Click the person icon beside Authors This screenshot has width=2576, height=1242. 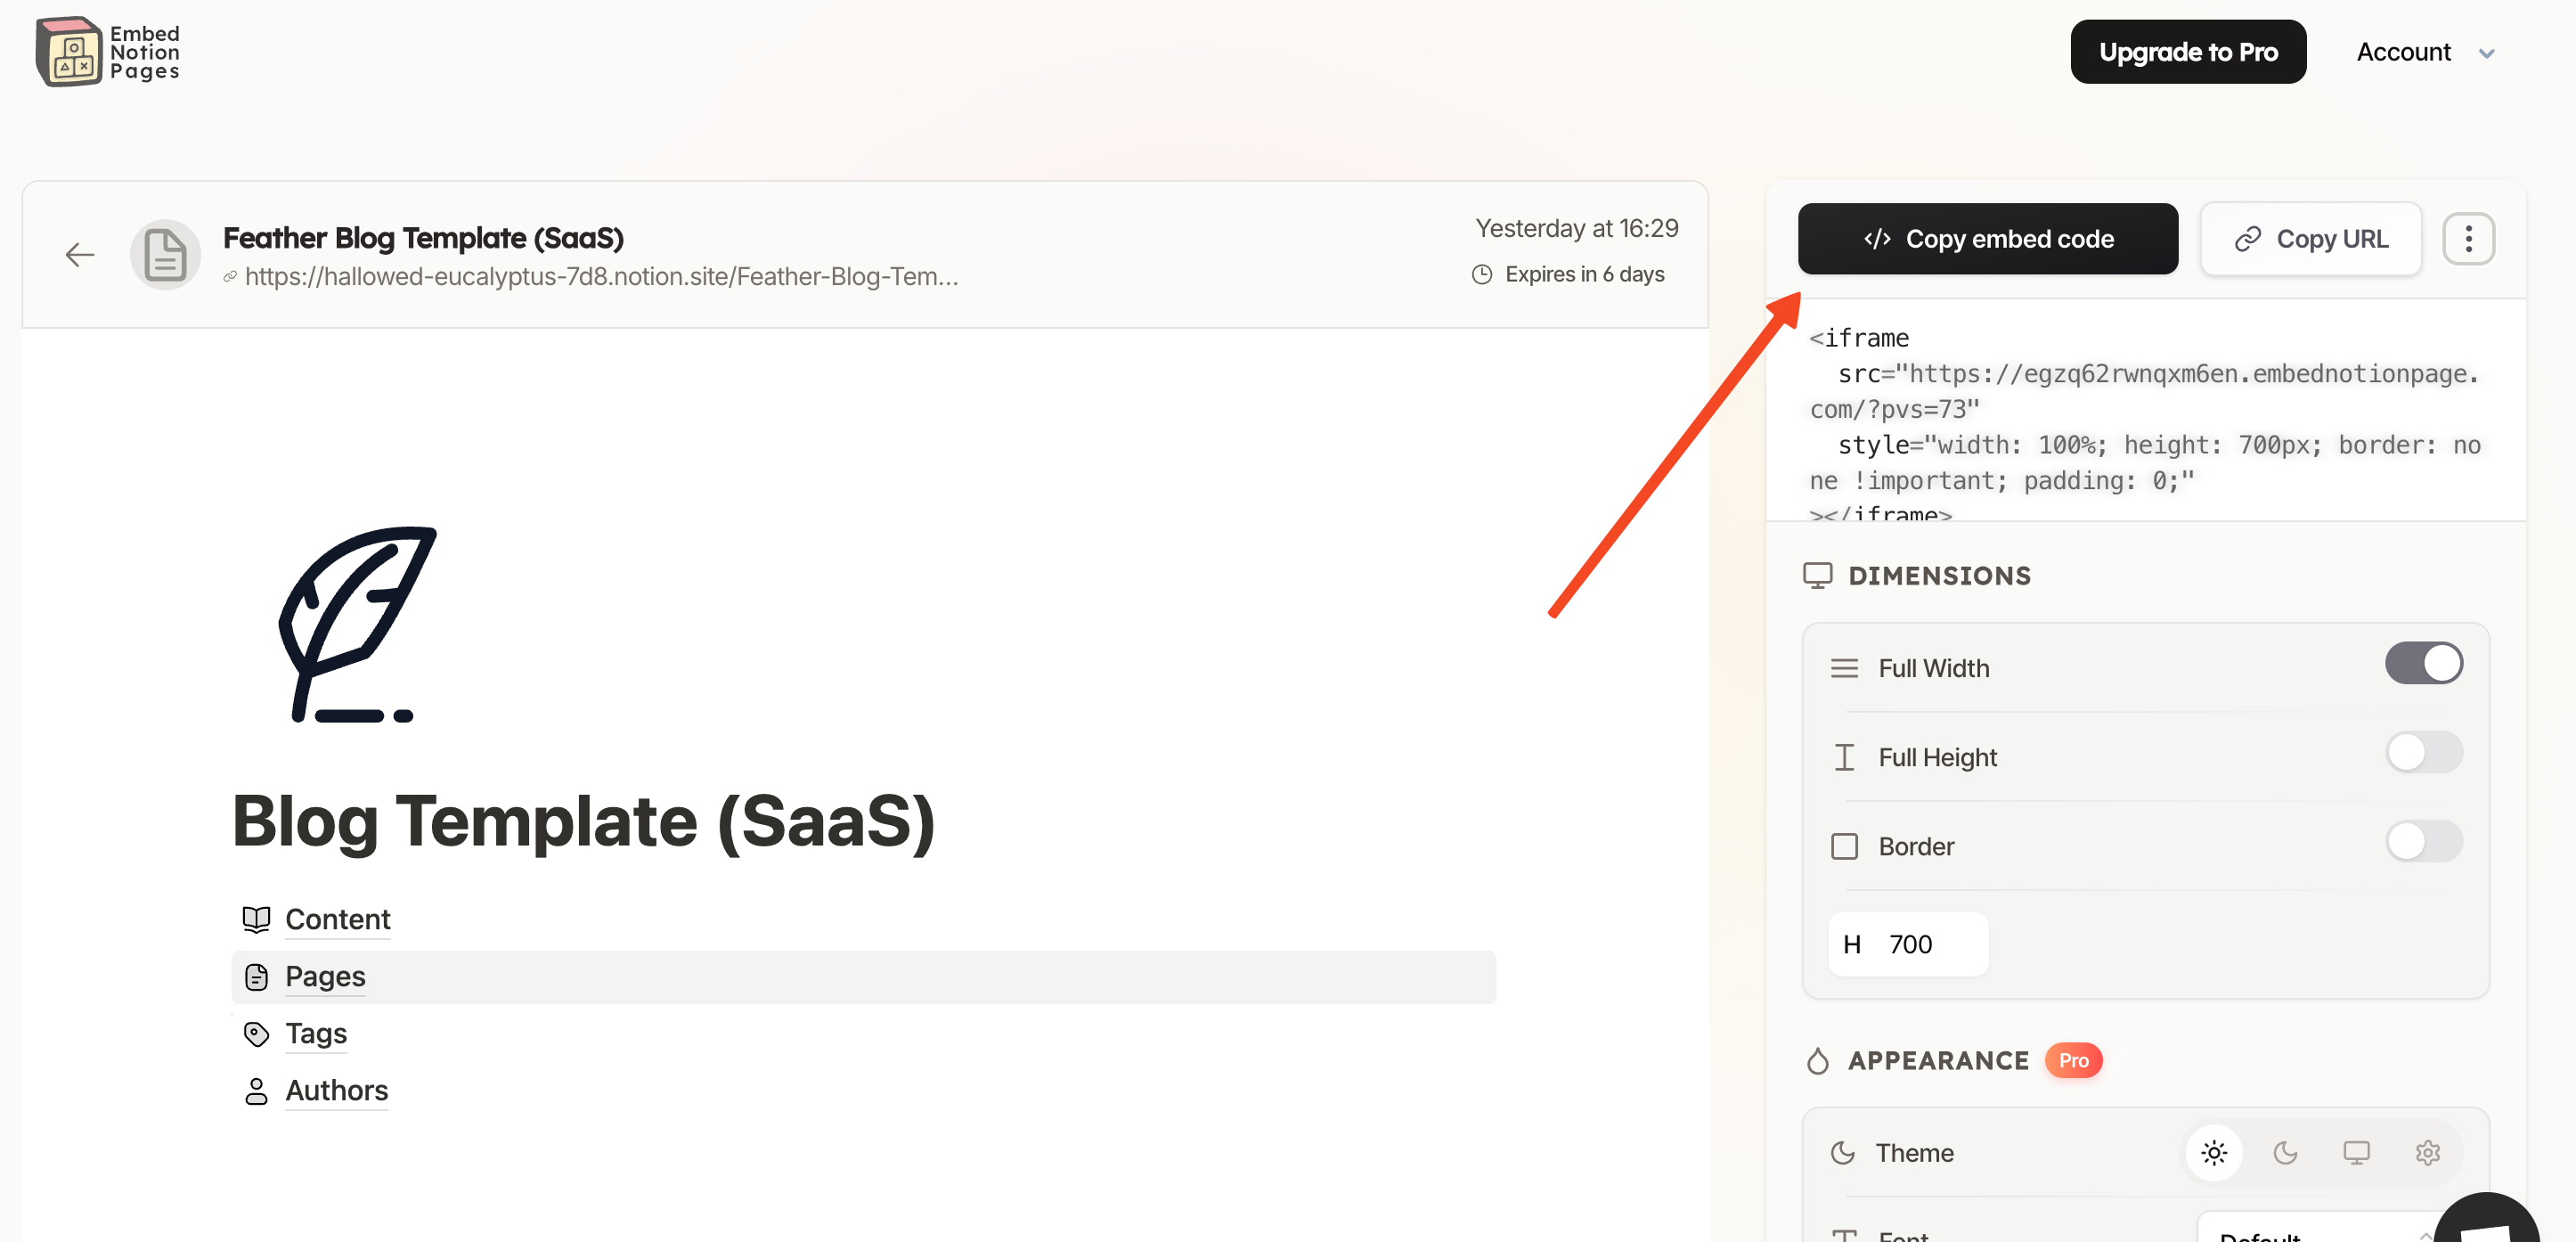(256, 1091)
